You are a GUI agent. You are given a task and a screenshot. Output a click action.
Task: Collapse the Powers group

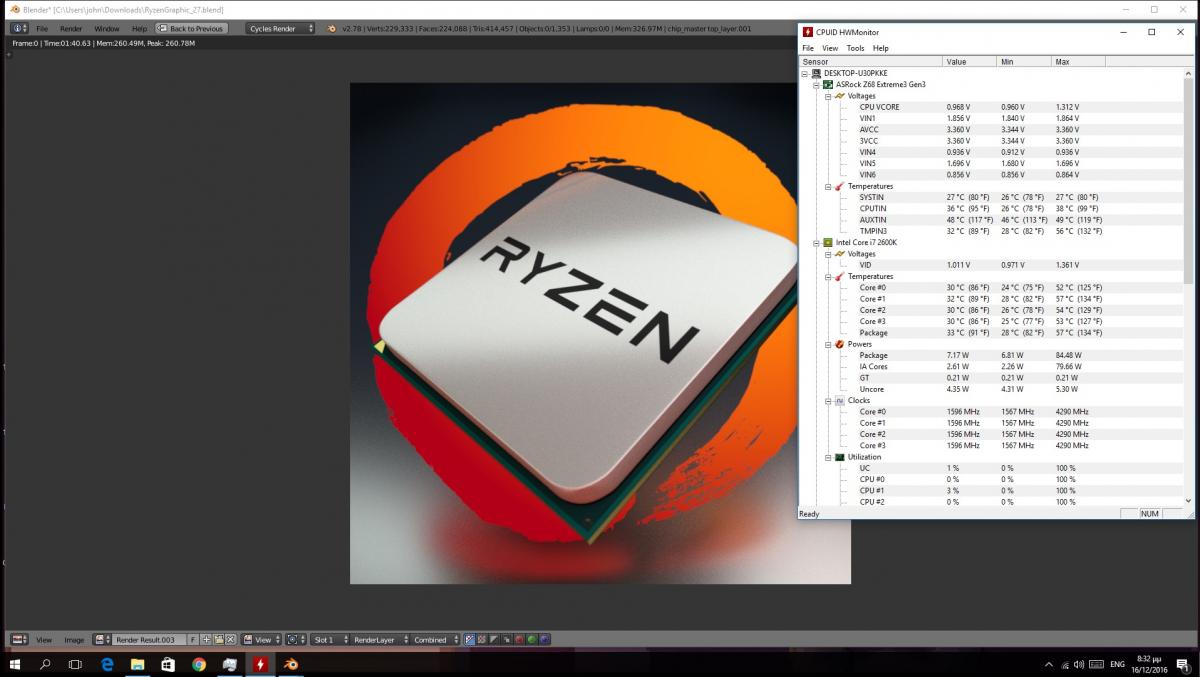(x=827, y=344)
